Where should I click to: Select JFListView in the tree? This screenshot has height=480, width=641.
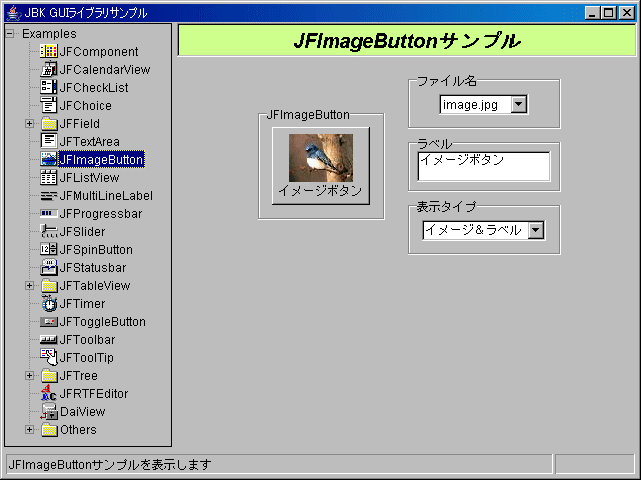point(89,177)
